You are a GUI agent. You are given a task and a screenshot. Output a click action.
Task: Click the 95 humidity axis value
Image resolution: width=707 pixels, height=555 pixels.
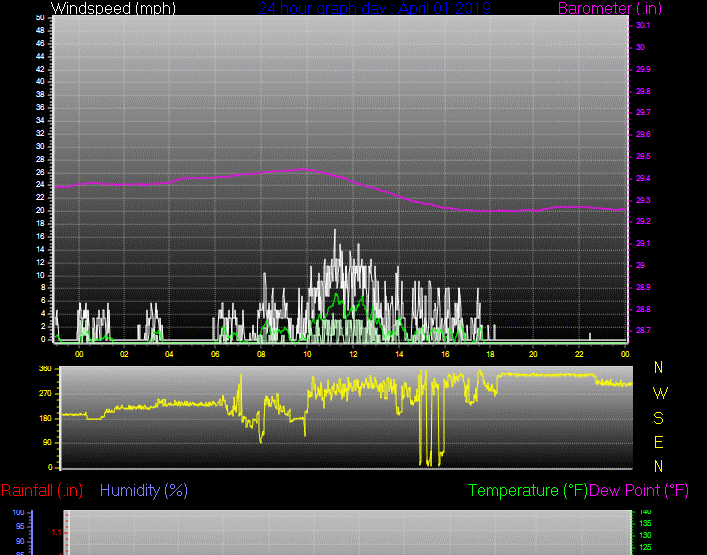20,527
